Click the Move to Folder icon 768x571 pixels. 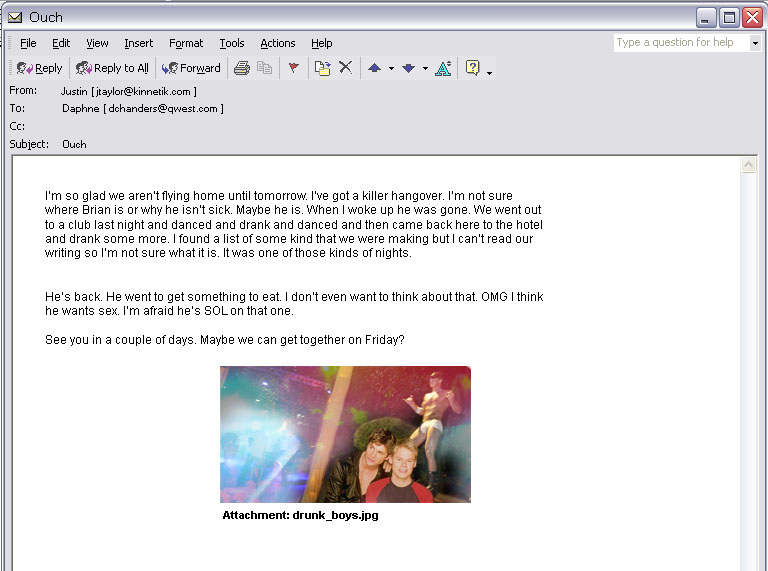(x=322, y=68)
